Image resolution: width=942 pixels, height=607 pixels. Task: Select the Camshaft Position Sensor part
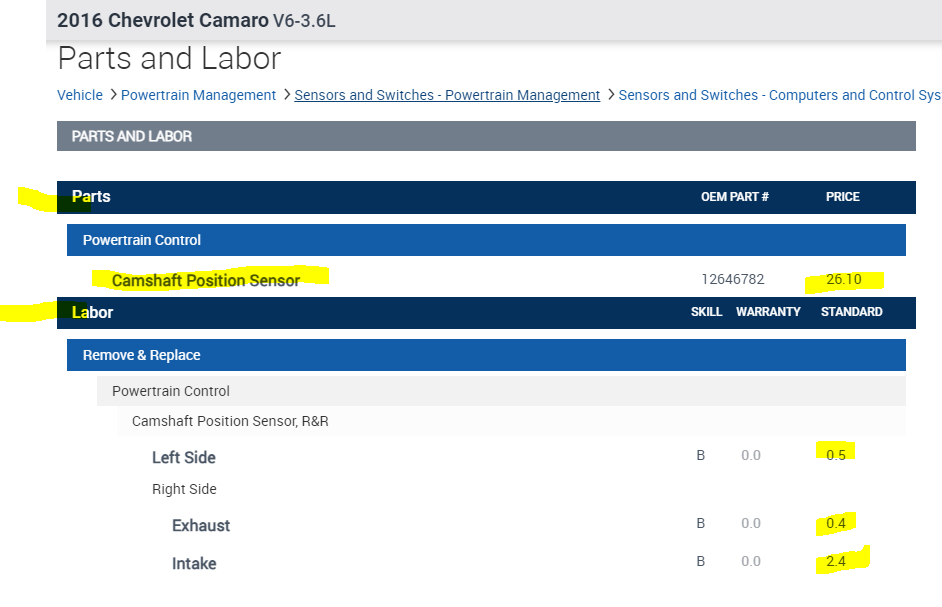[206, 280]
